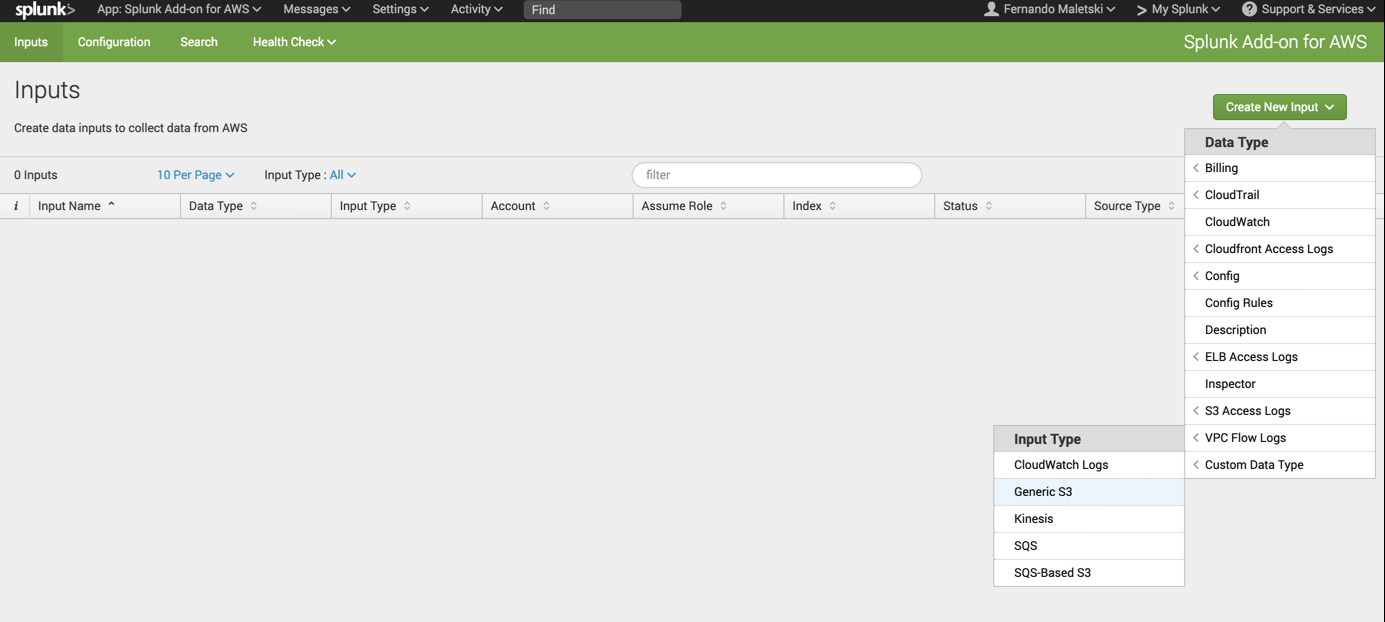This screenshot has width=1385, height=622.
Task: Click the info 'i' column header icon
Action: [16, 206]
